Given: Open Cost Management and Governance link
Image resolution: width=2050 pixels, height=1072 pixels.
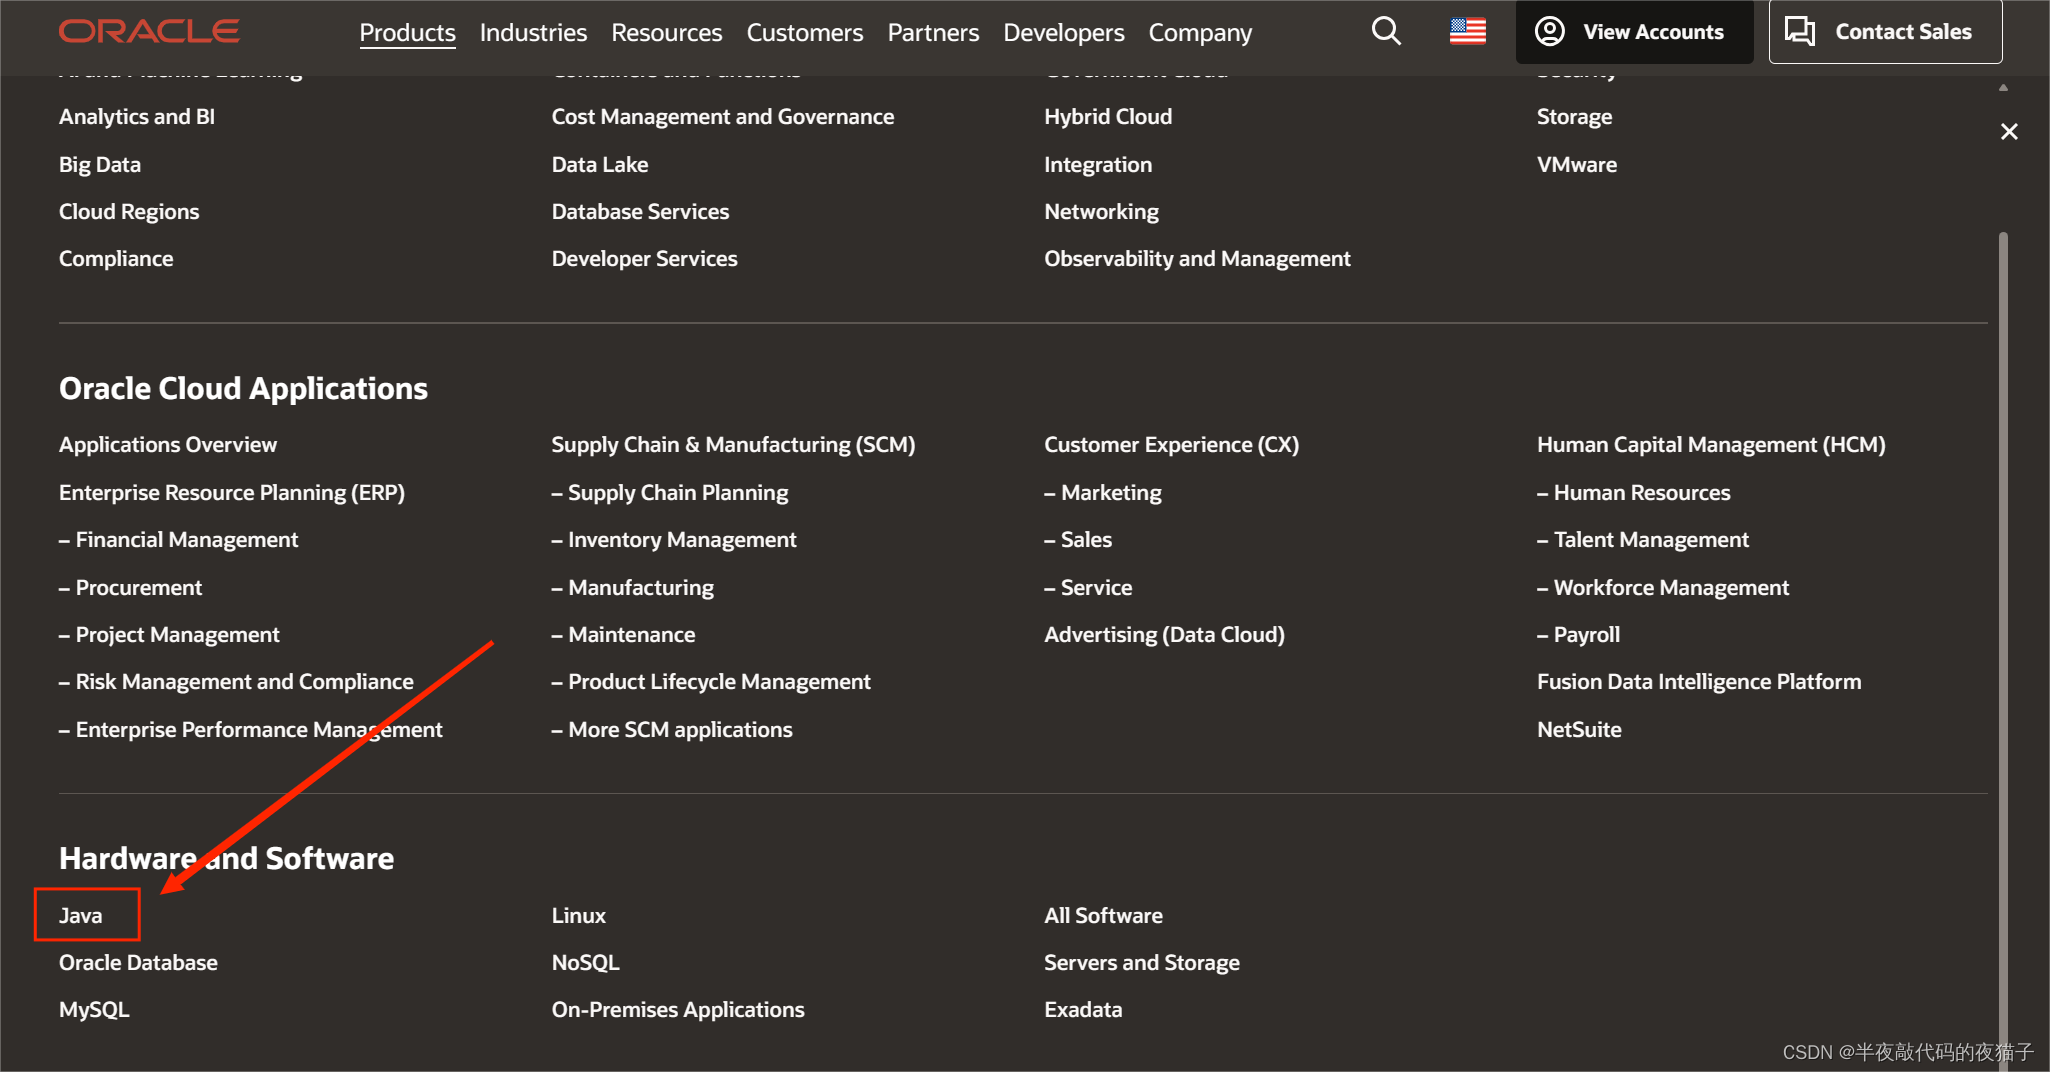Looking at the screenshot, I should pos(723,116).
